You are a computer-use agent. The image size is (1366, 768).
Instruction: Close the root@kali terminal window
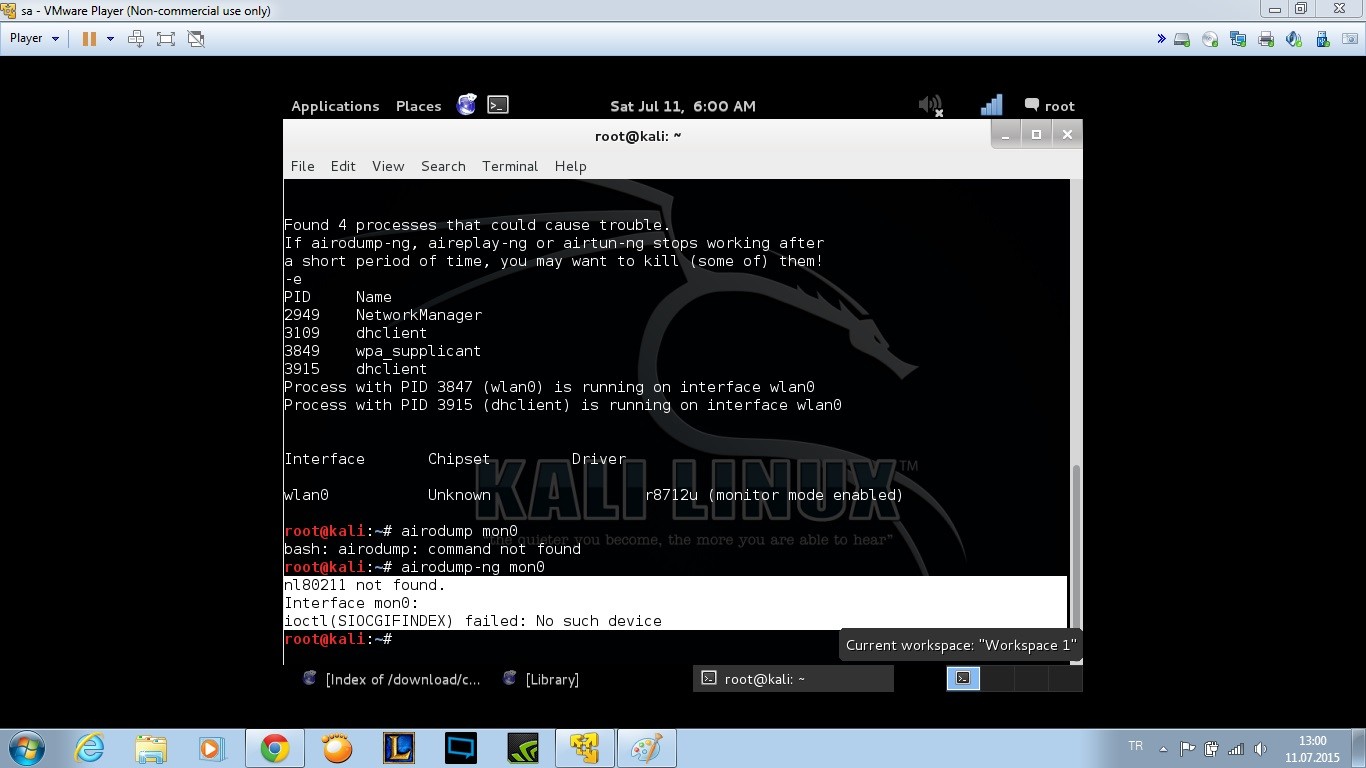point(1067,134)
